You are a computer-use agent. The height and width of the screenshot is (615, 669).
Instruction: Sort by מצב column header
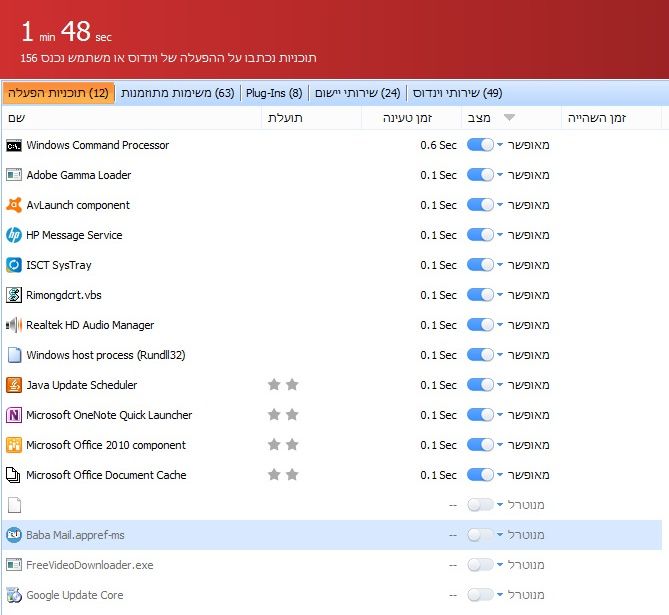tap(511, 118)
